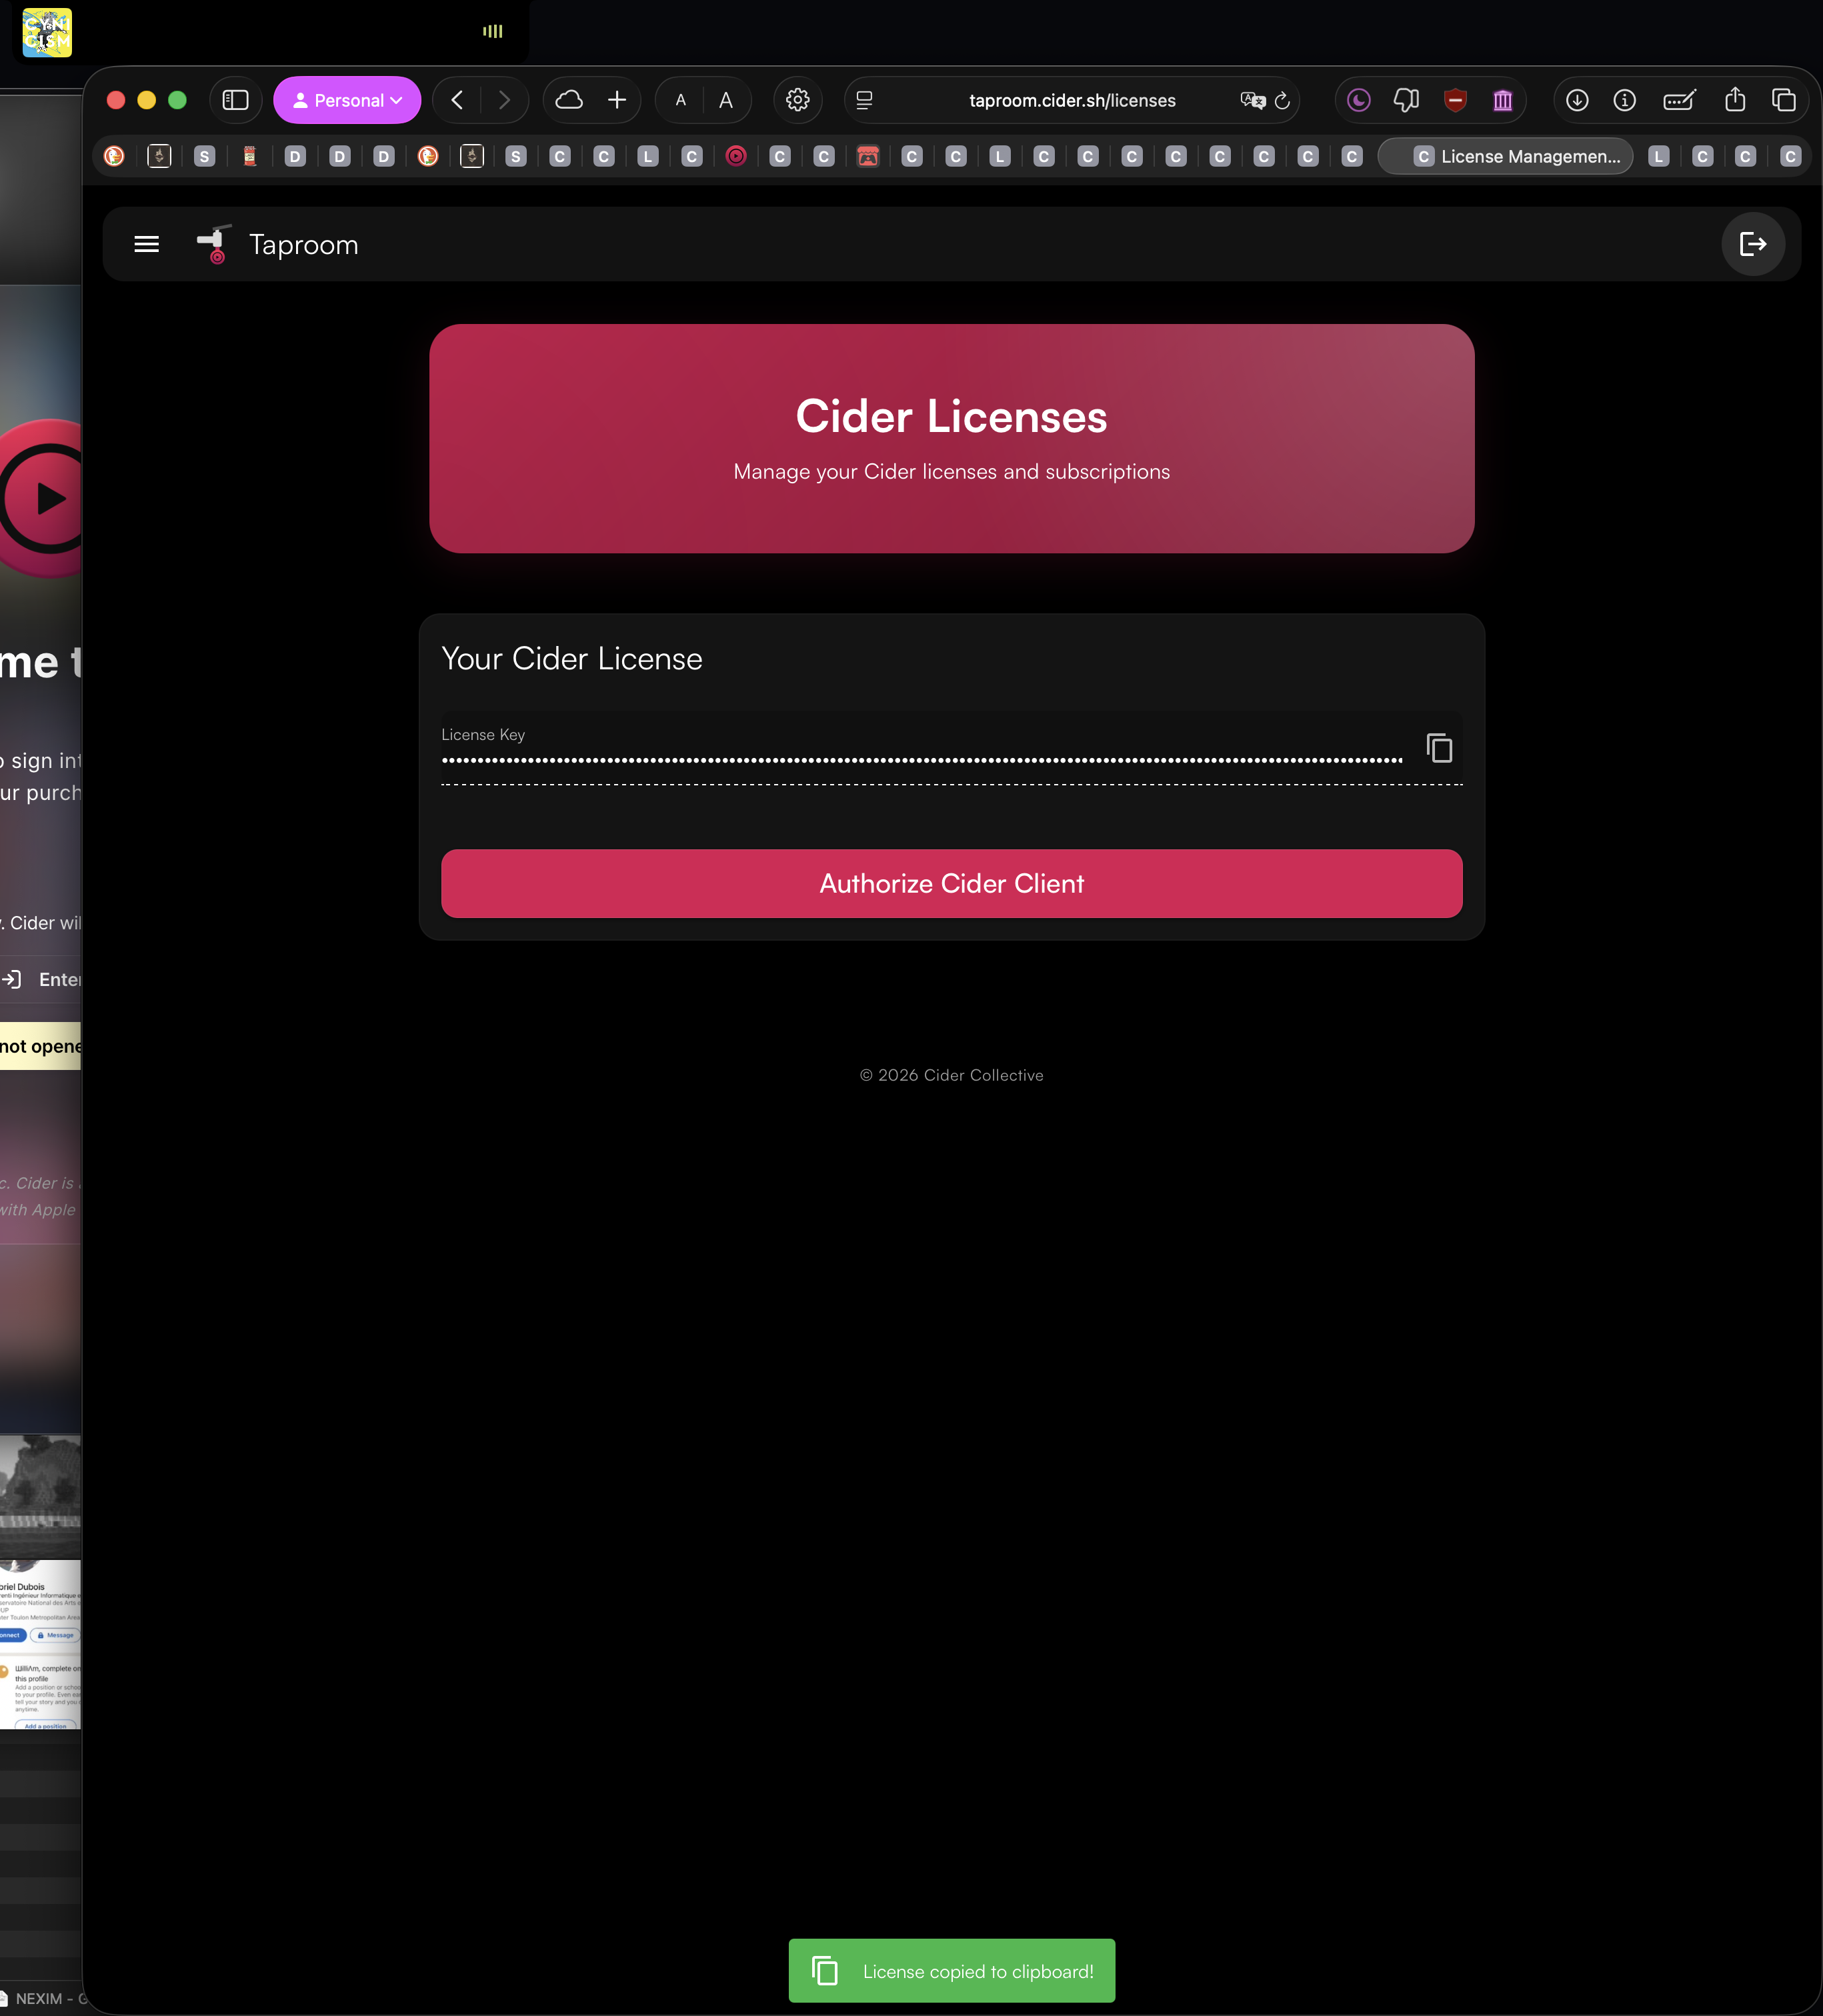Screen dimensions: 1823x2016
Task: Click the translate page icon
Action: tap(1251, 100)
